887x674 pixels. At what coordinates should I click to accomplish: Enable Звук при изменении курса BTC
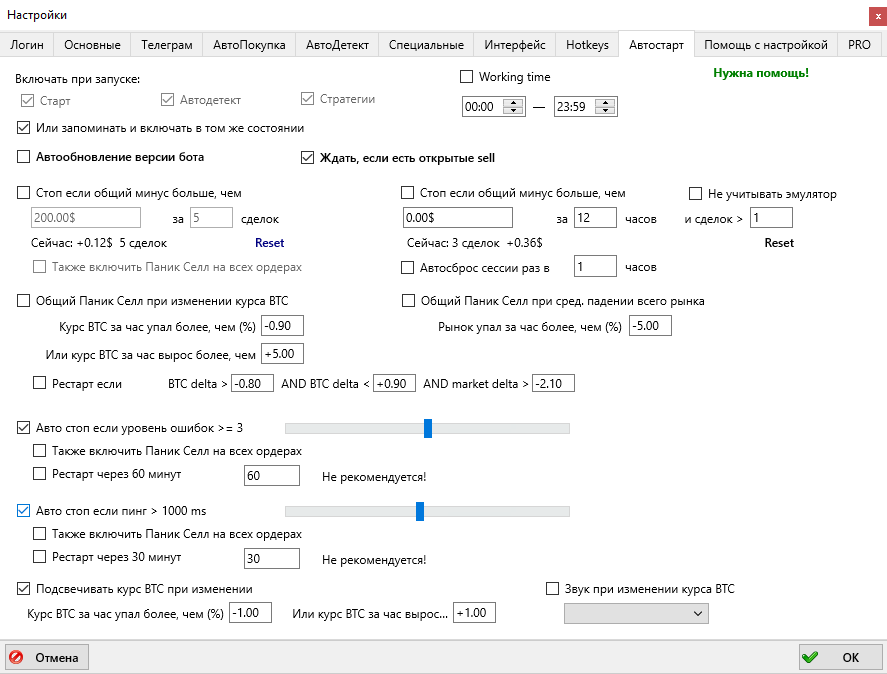tap(552, 589)
